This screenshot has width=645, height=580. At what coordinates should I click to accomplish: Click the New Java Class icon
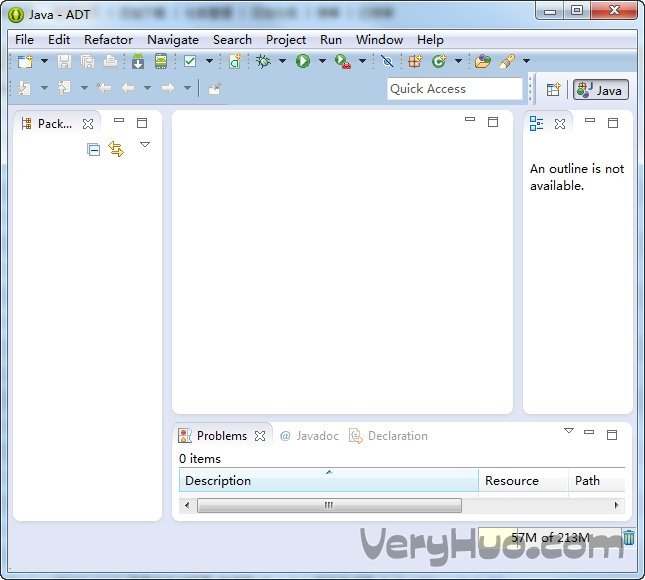pyautogui.click(x=439, y=61)
